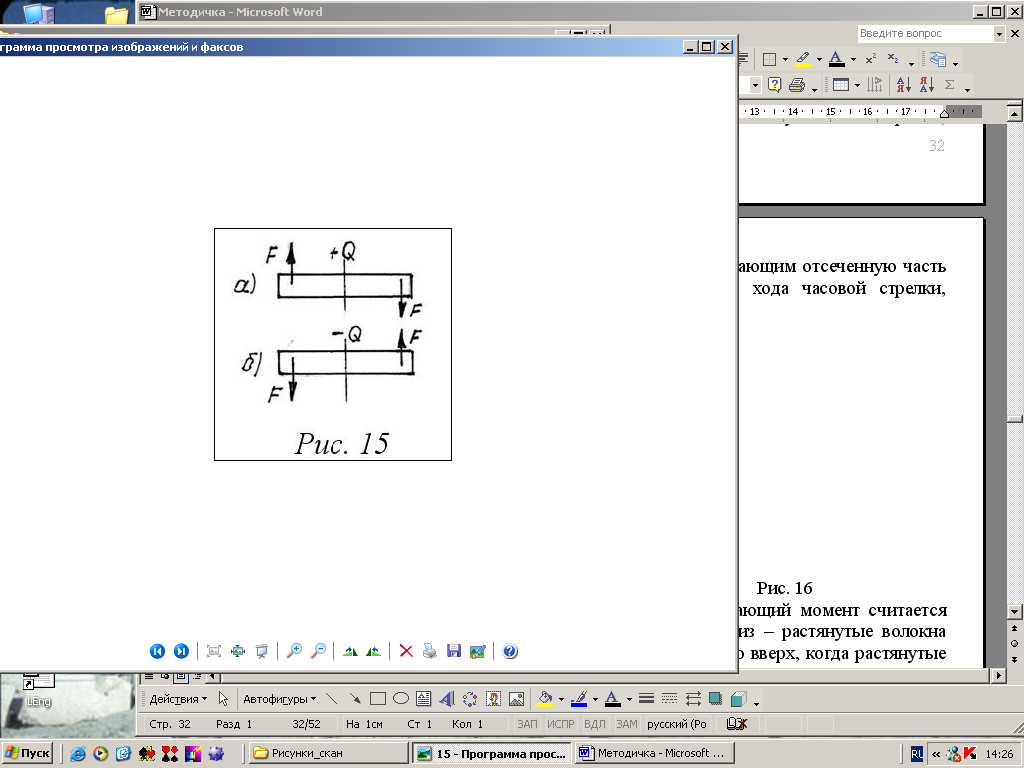Expand line color dropdown arrow in drawing toolbar
Screen dimensions: 1024x768
(x=595, y=699)
